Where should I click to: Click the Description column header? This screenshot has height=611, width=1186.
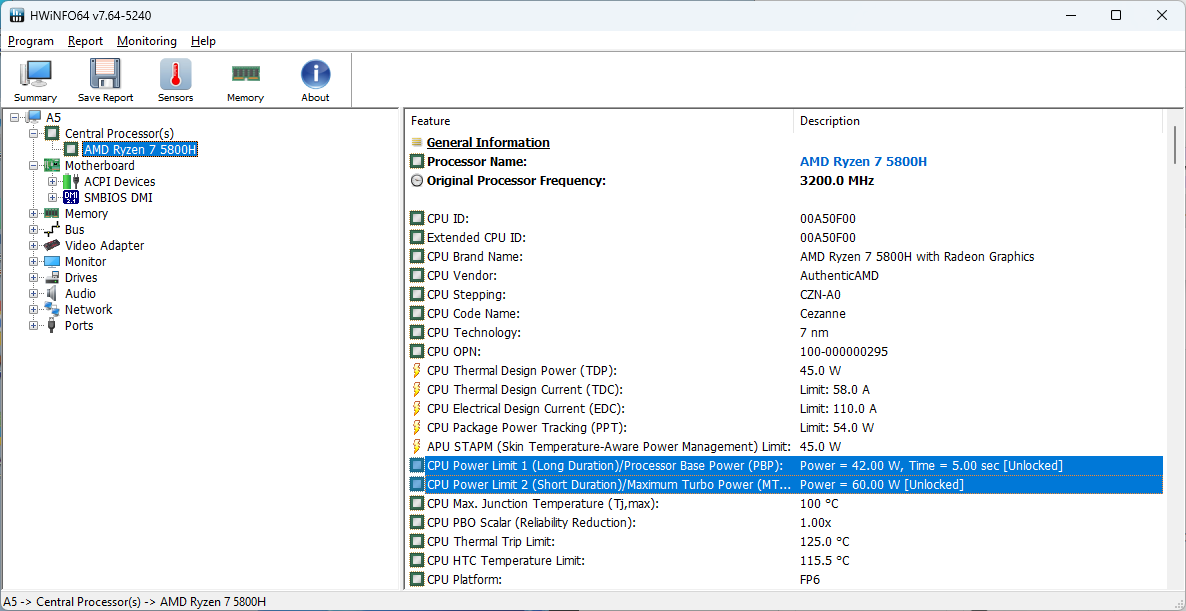978,121
